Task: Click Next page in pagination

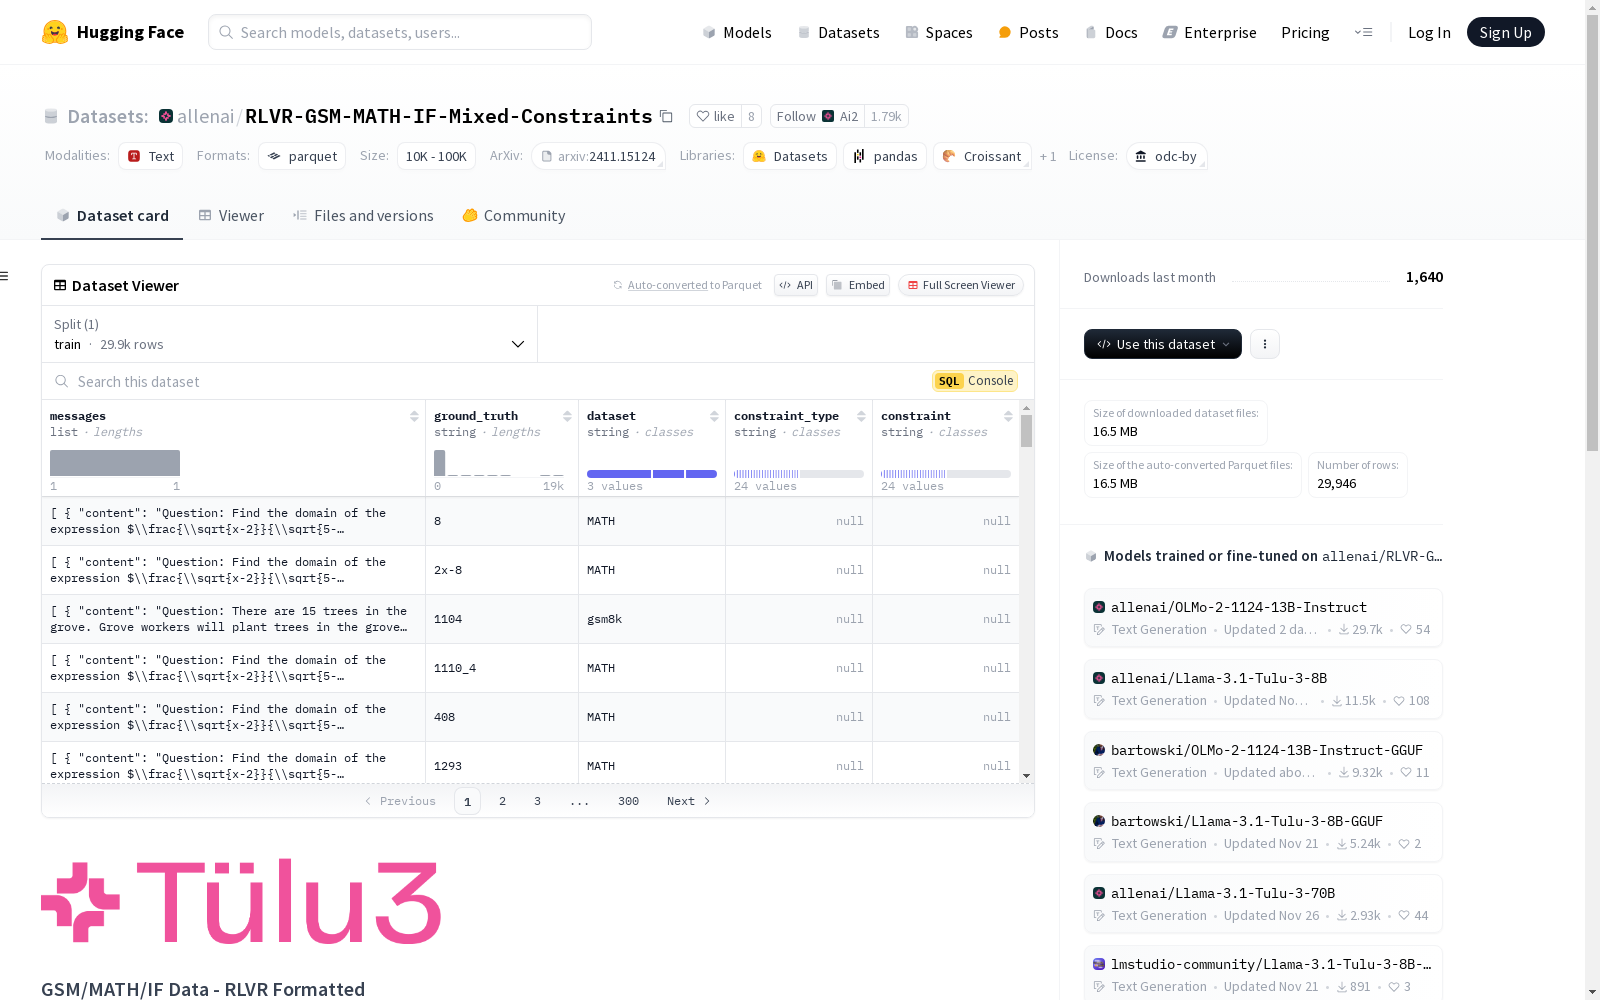Action: click(688, 801)
